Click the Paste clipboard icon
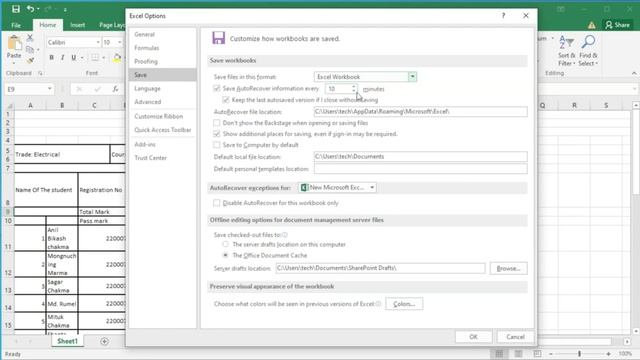640x360 pixels. tap(14, 43)
